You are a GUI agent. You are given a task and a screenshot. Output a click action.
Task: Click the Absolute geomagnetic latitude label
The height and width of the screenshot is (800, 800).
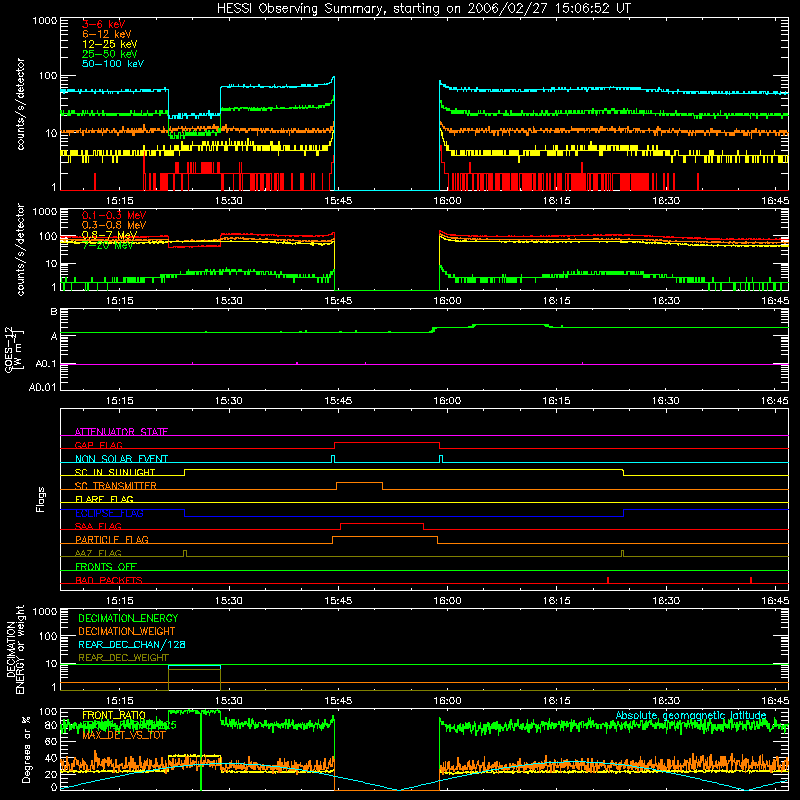[x=691, y=715]
